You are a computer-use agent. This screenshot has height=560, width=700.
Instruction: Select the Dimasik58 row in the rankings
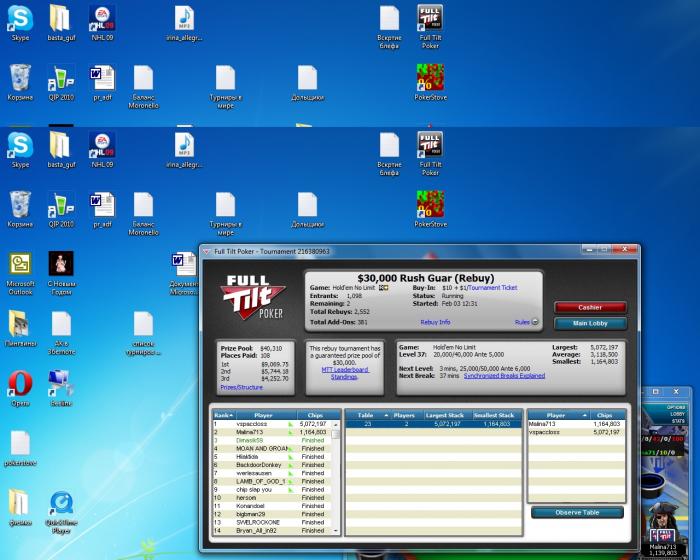point(271,440)
